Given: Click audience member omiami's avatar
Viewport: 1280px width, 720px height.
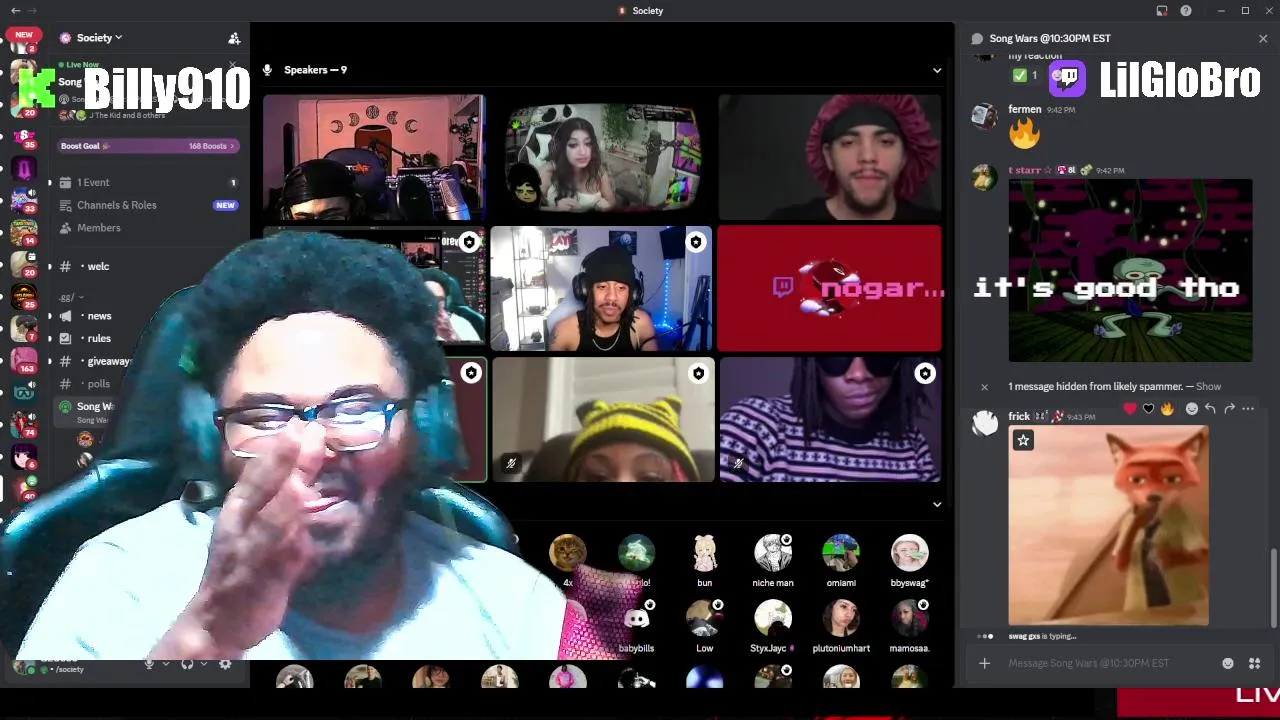Looking at the screenshot, I should pos(841,553).
